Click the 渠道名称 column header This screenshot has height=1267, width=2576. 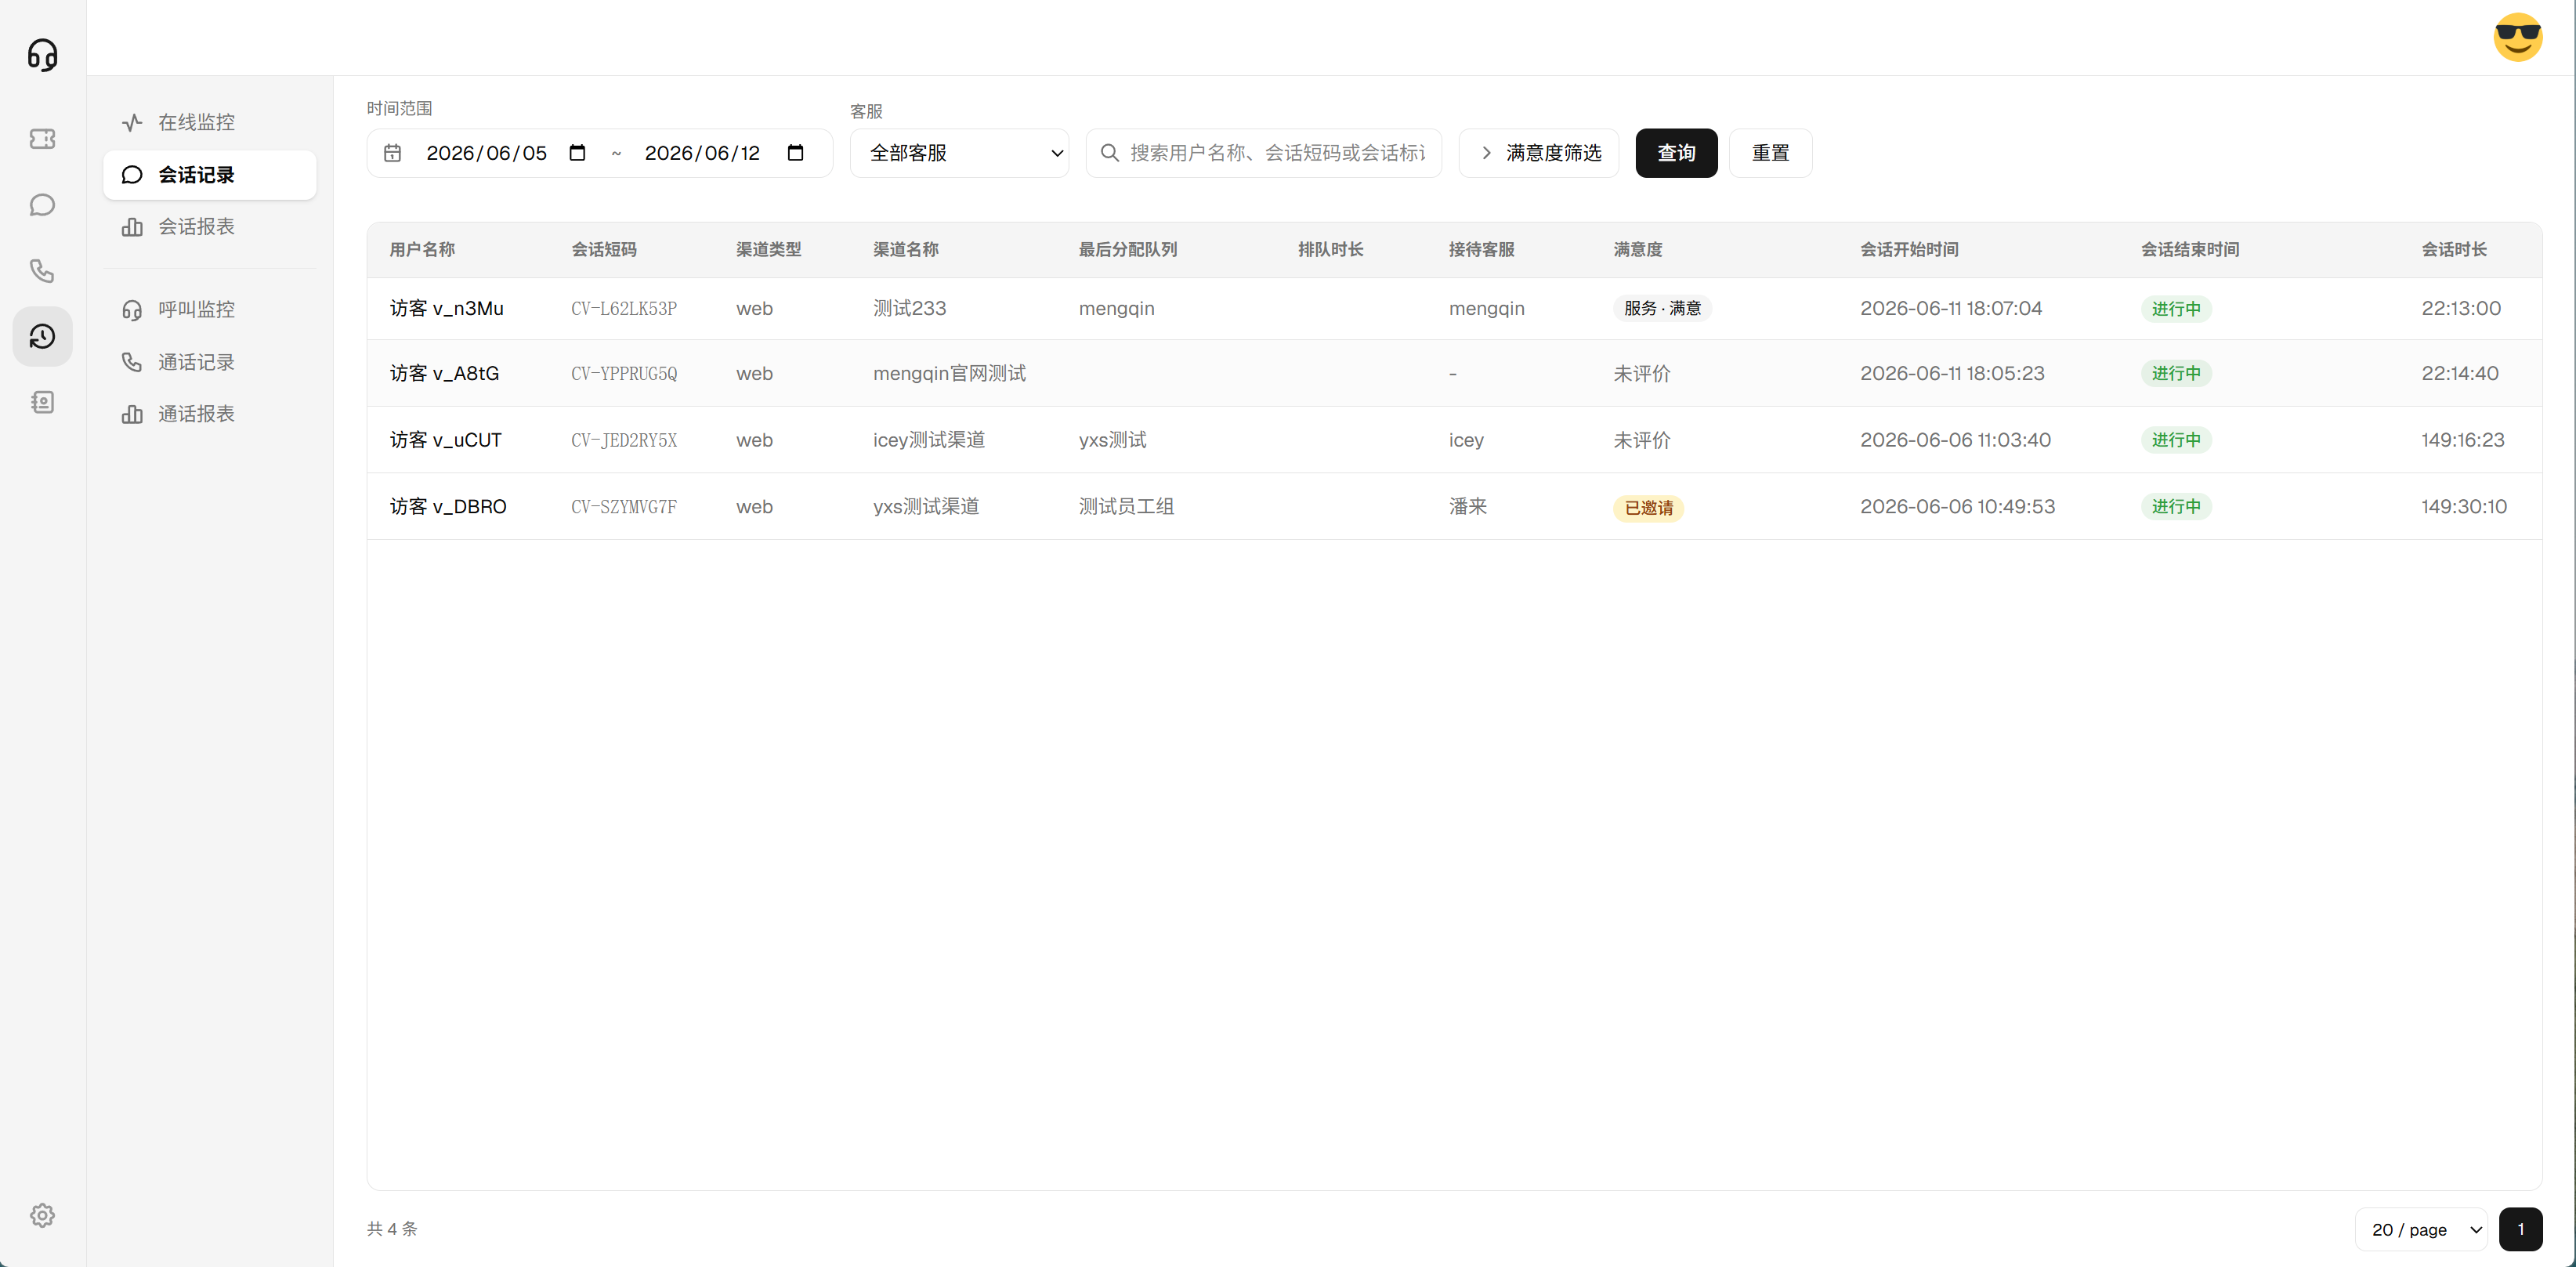905,249
